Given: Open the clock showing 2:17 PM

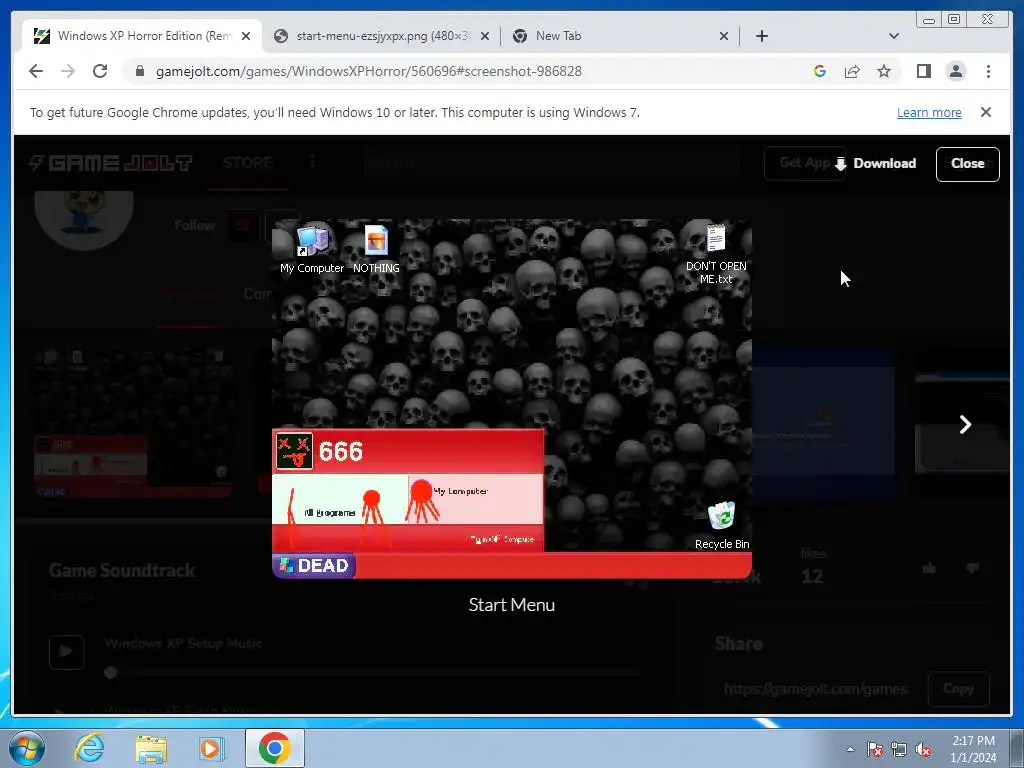Looking at the screenshot, I should point(973,749).
